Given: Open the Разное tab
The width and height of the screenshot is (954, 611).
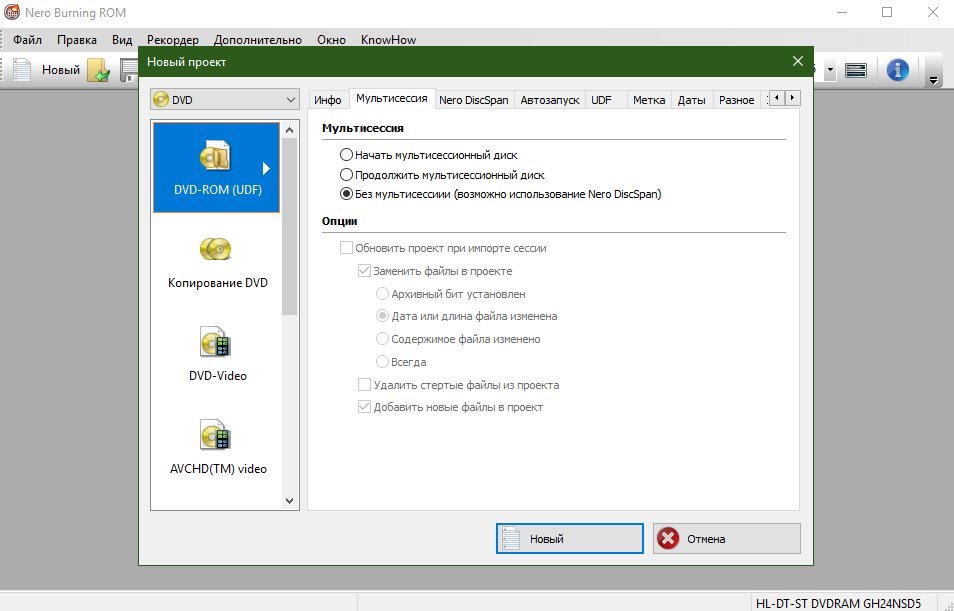Looking at the screenshot, I should pos(736,100).
